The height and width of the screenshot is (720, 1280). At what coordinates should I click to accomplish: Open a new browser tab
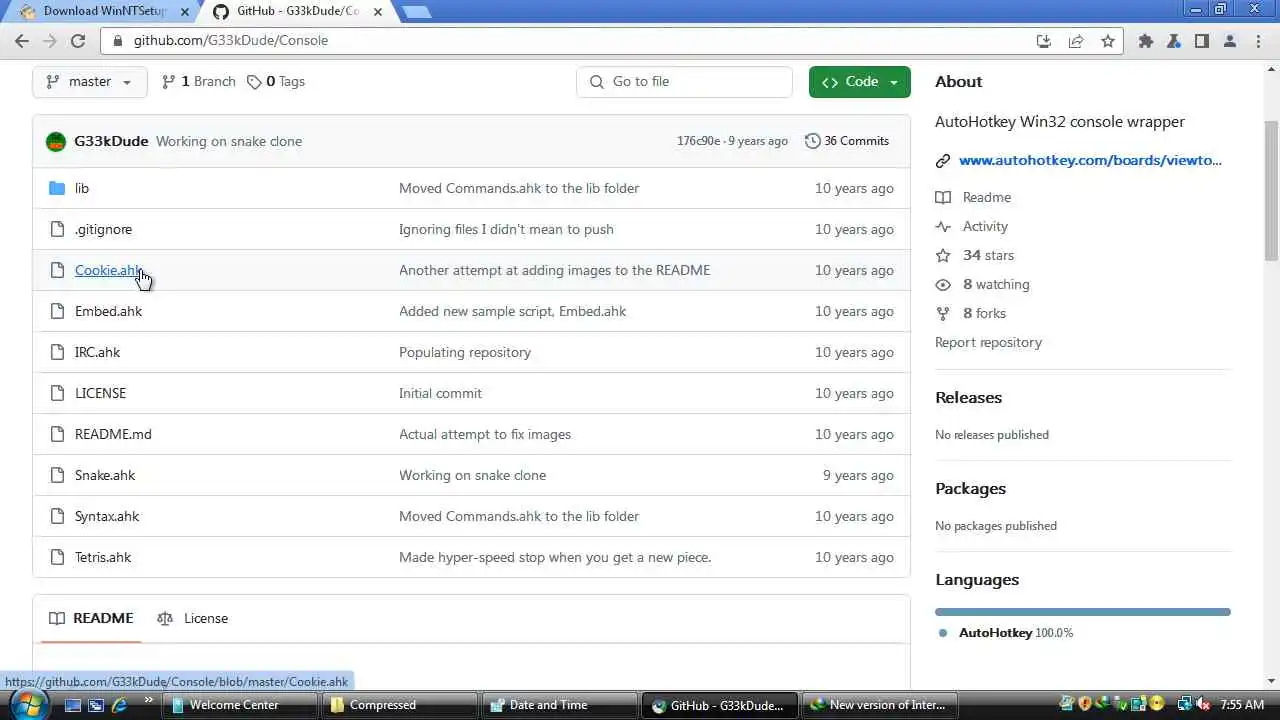415,12
